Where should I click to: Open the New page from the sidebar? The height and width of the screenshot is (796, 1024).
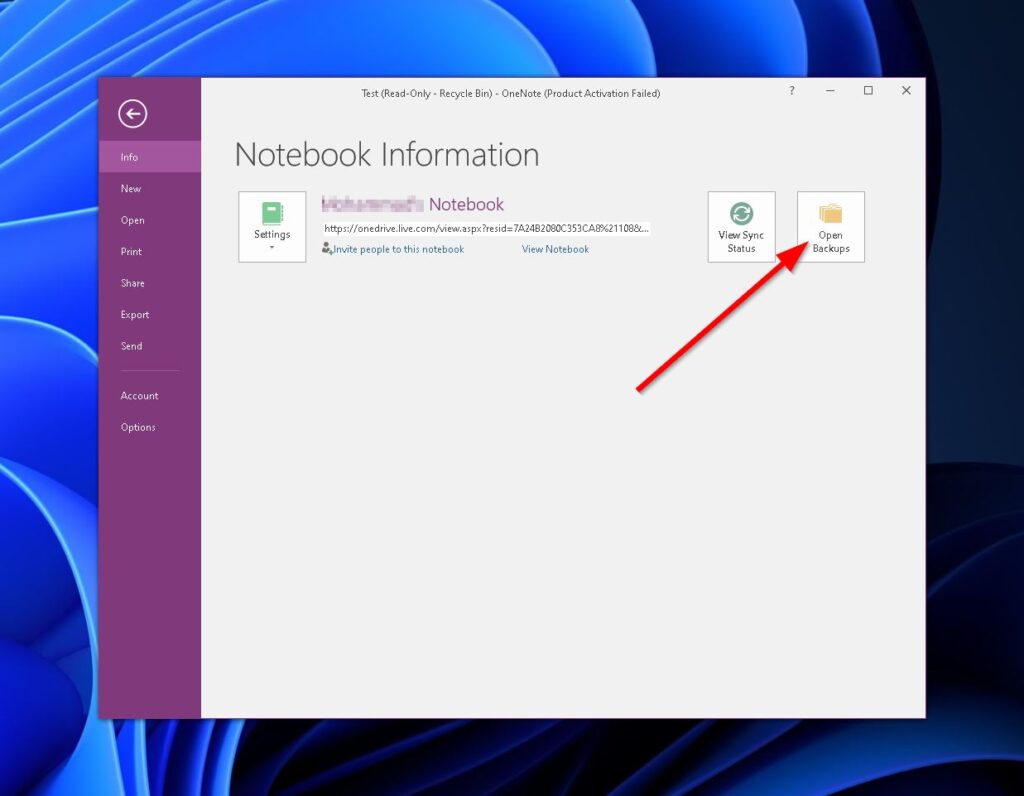(131, 188)
